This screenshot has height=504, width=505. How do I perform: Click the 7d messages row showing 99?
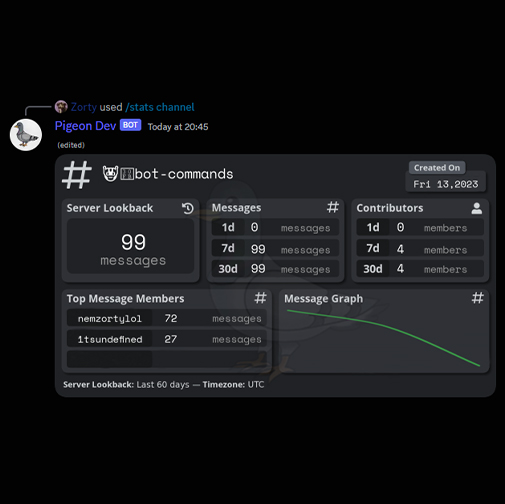click(275, 249)
